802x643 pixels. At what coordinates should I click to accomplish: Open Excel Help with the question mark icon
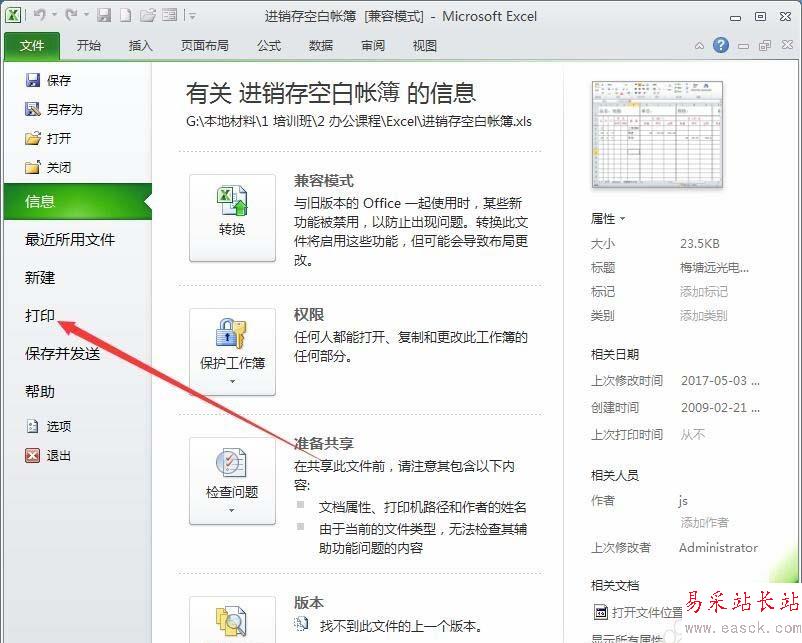click(721, 46)
